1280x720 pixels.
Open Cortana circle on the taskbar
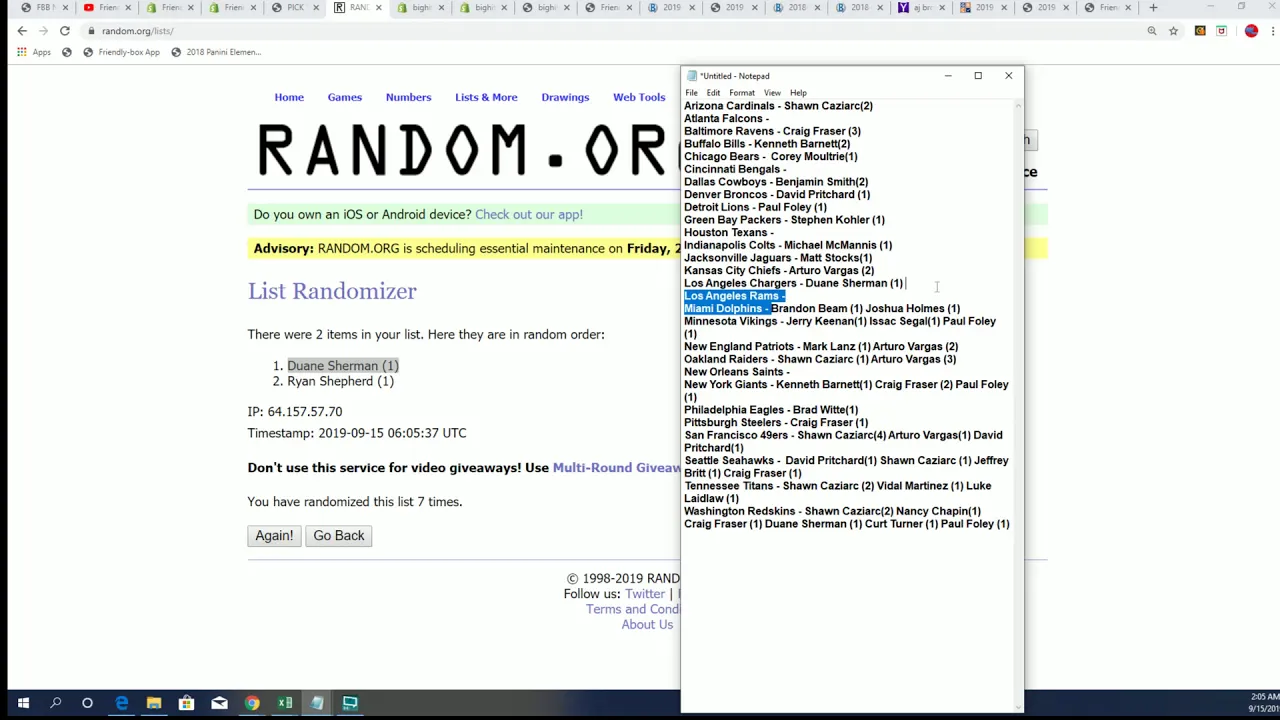[87, 703]
